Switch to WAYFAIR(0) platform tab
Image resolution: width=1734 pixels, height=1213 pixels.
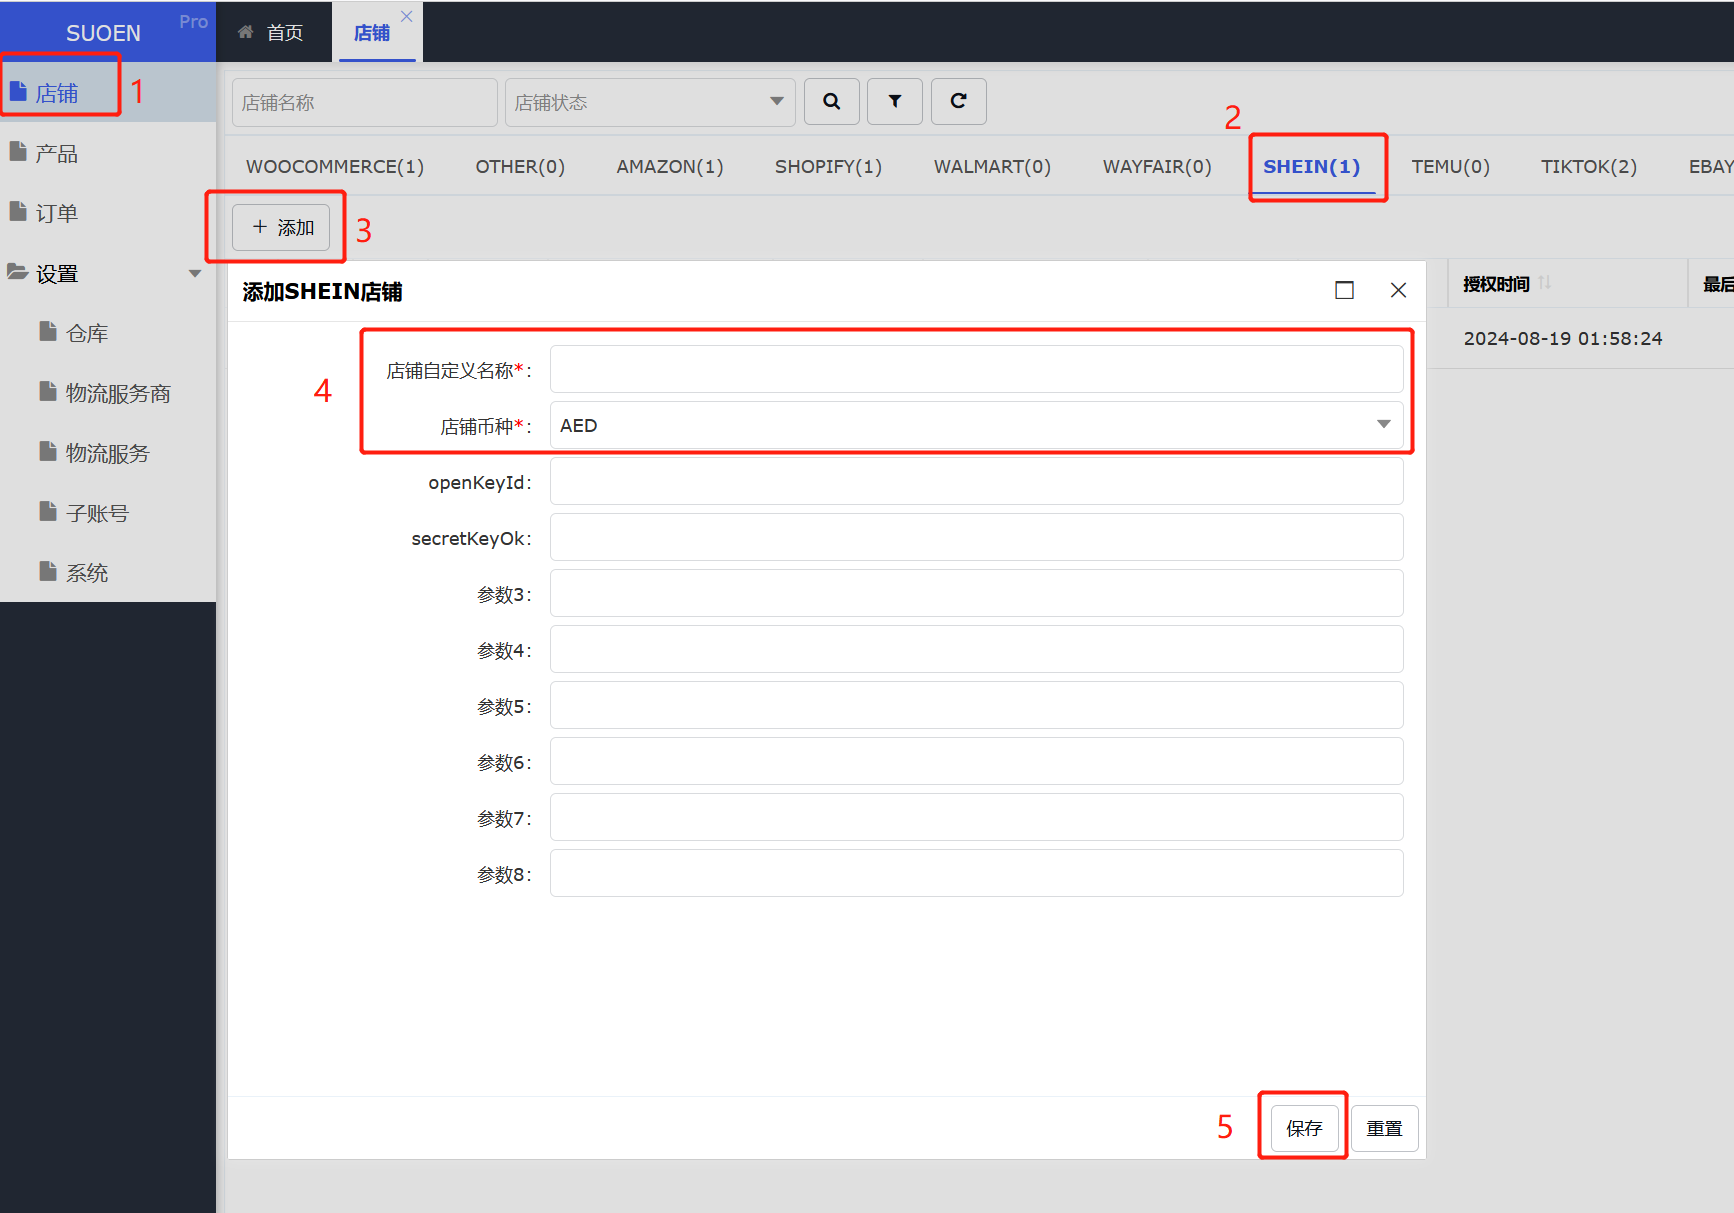pos(1157,166)
